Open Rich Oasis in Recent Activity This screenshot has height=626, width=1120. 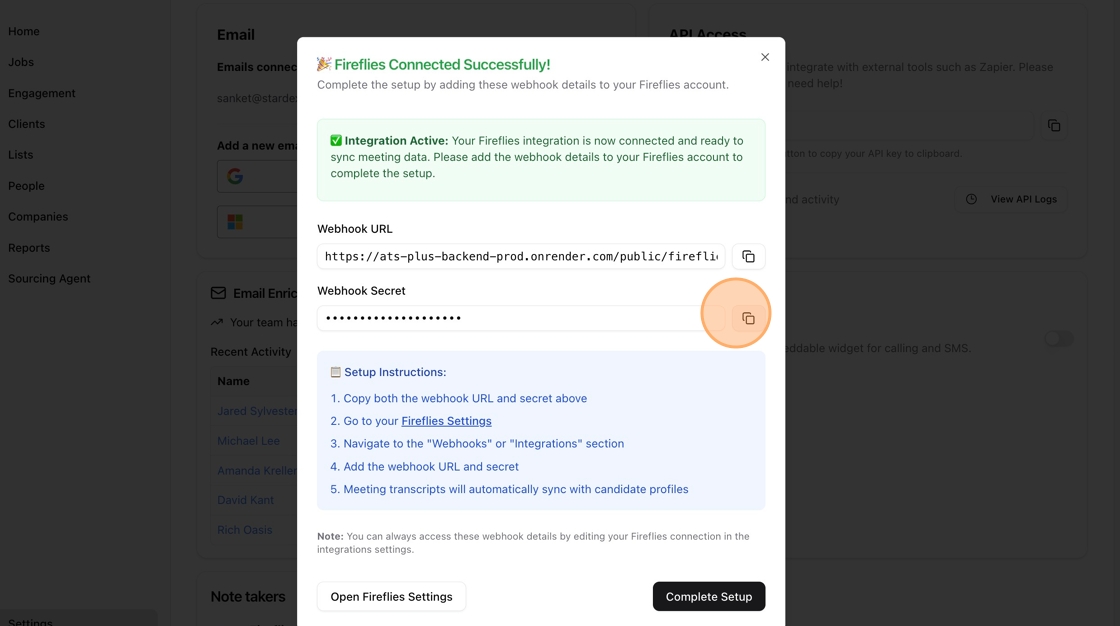click(x=245, y=530)
